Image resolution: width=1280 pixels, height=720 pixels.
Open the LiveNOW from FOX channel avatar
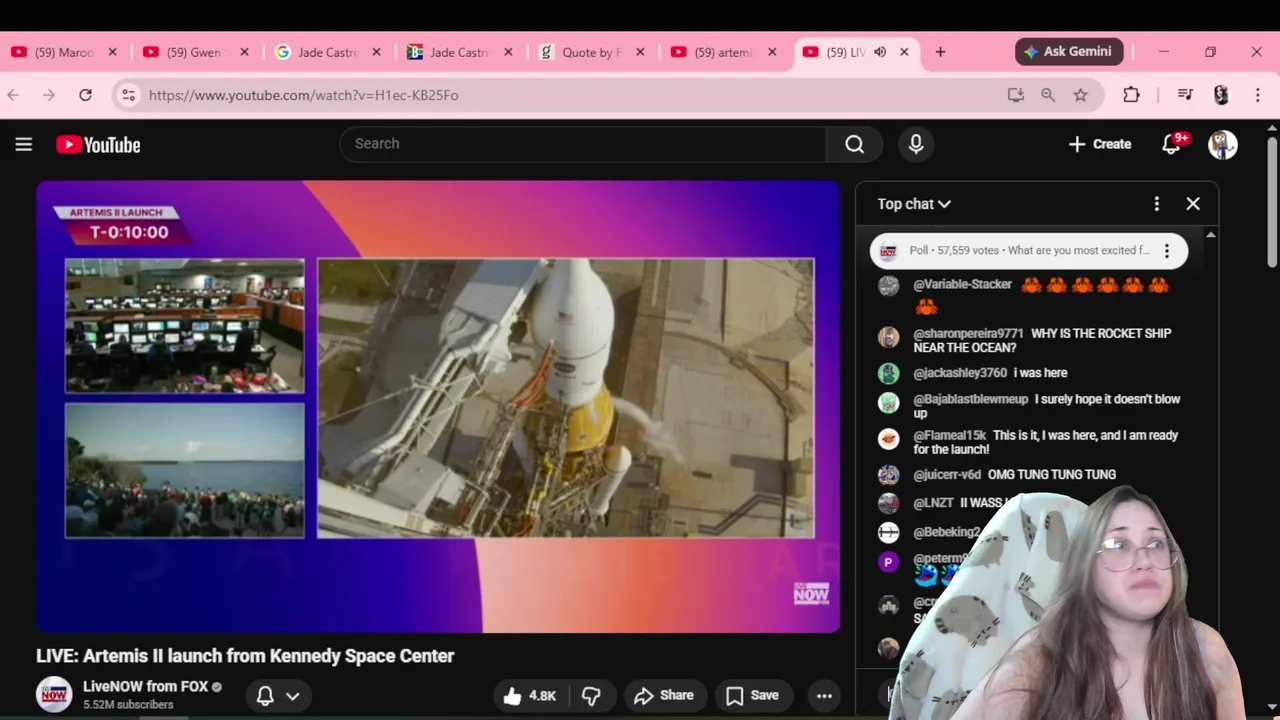pos(54,694)
